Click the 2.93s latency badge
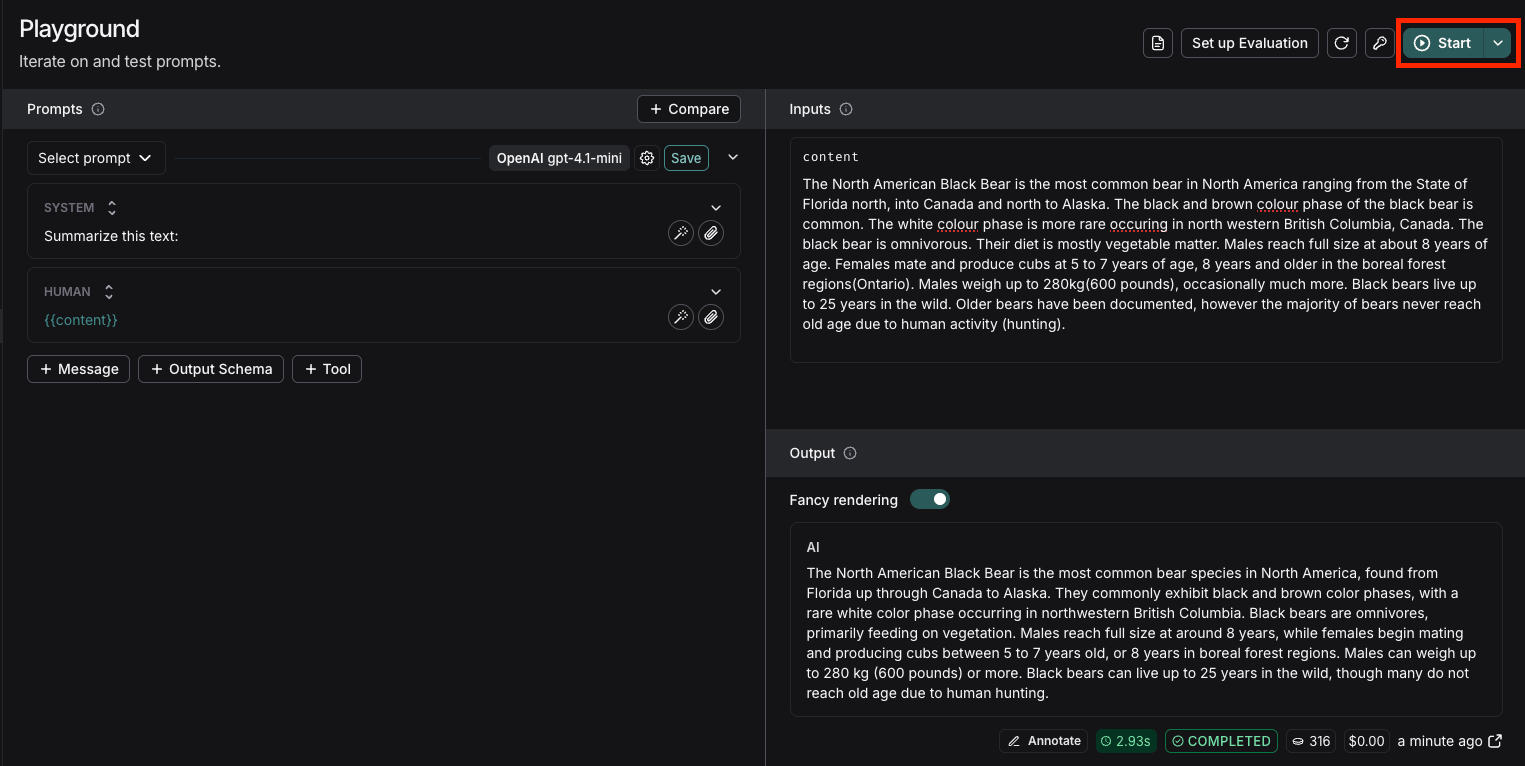This screenshot has height=766, width=1525. tap(1127, 741)
